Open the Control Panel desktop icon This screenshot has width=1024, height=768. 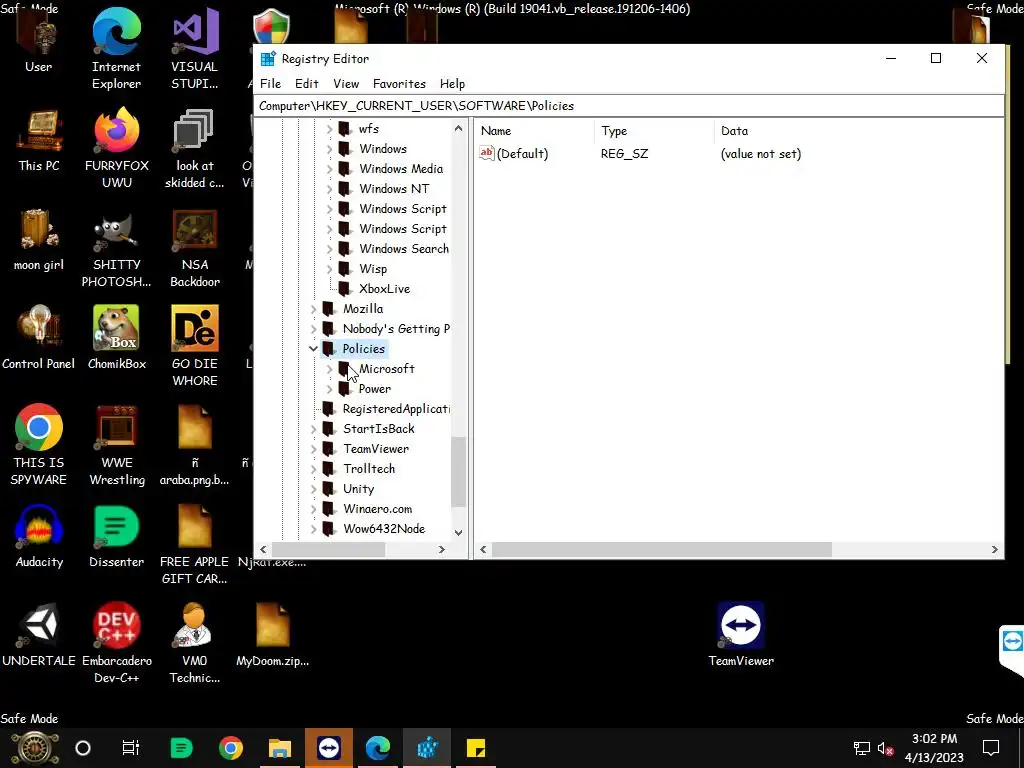[39, 338]
